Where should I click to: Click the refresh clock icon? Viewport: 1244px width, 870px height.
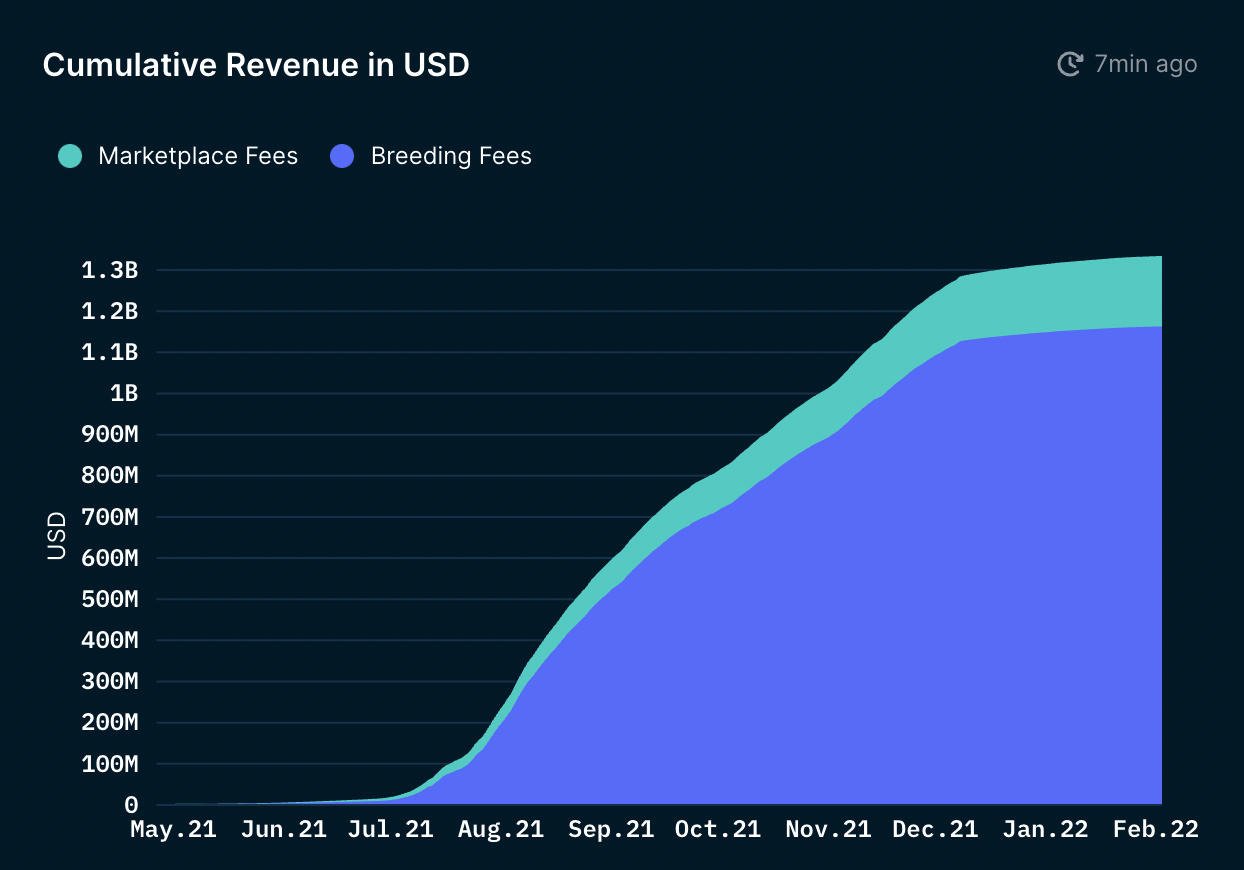(1070, 64)
